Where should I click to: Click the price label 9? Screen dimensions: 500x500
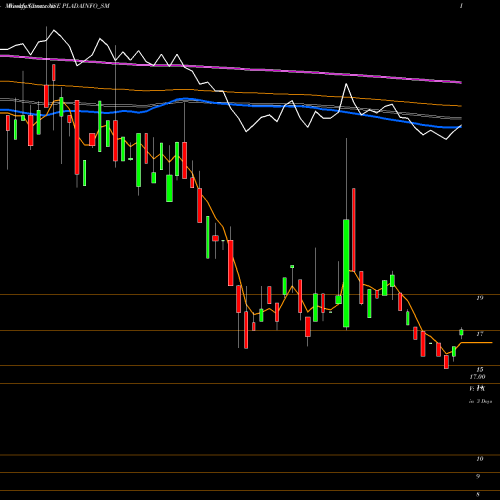478,476
